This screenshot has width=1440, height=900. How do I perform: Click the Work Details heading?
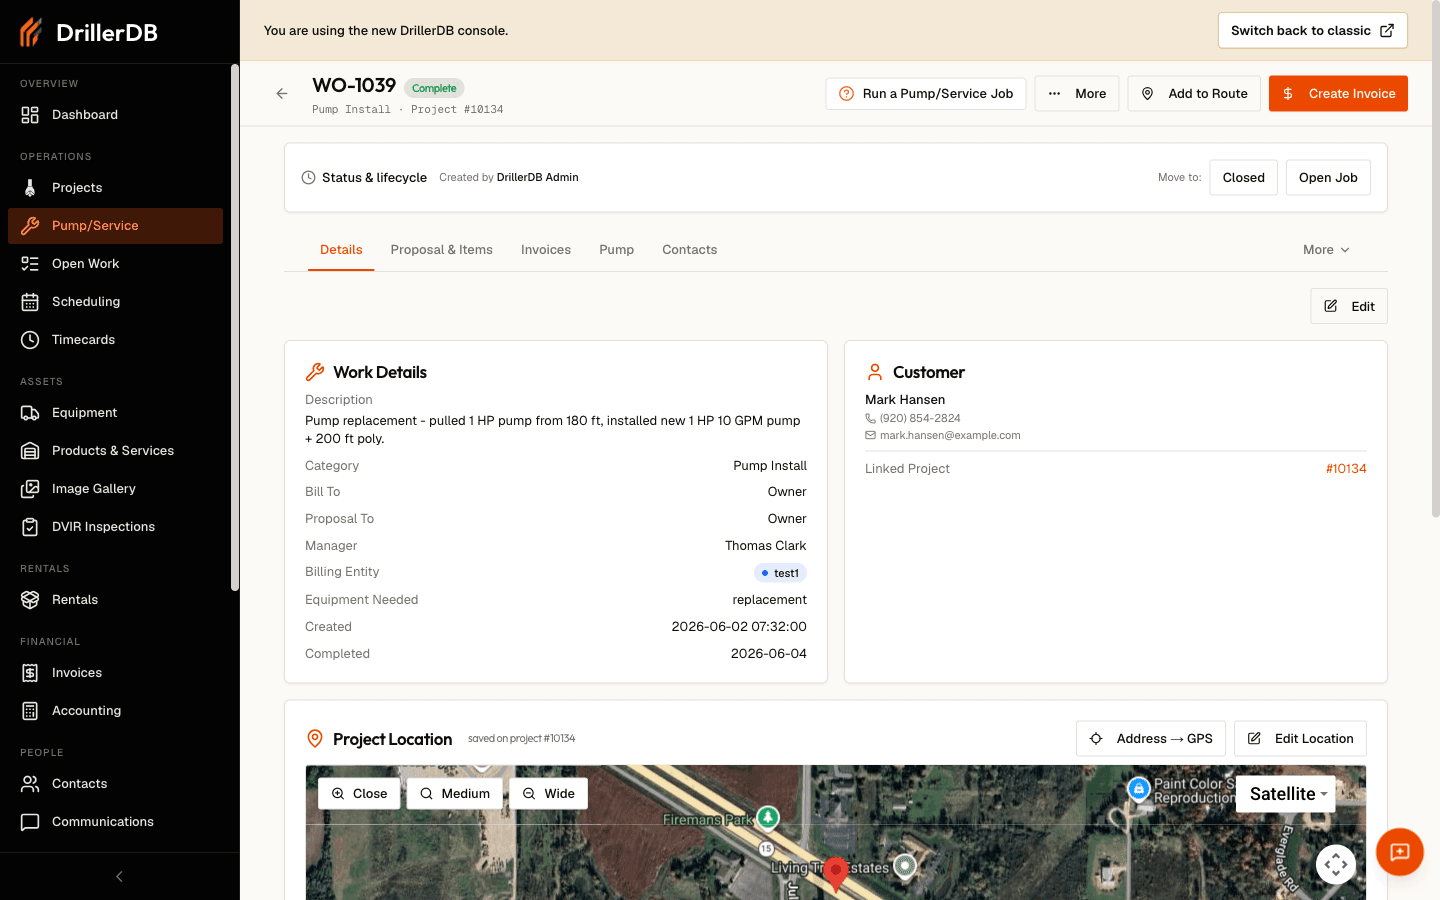coord(380,373)
